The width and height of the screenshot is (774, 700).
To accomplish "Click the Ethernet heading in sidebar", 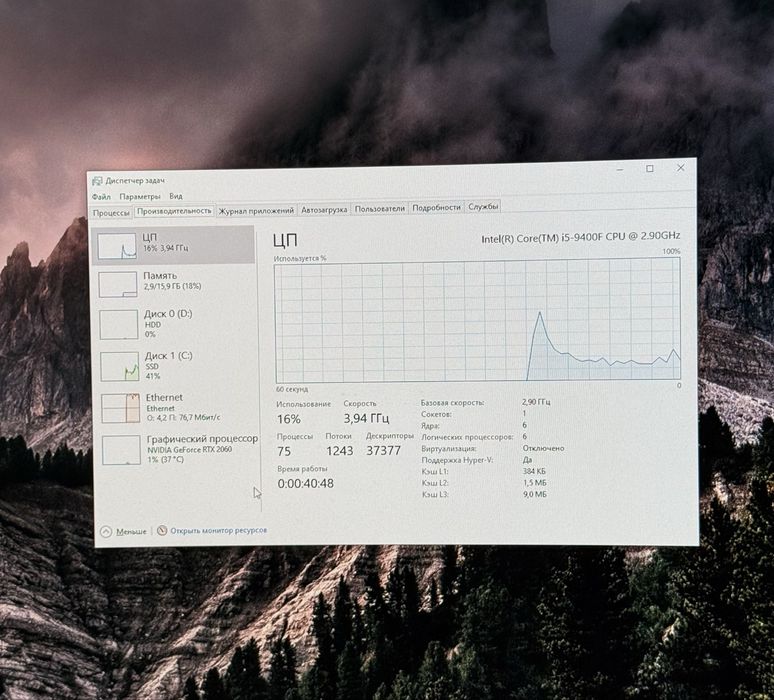I will point(164,397).
